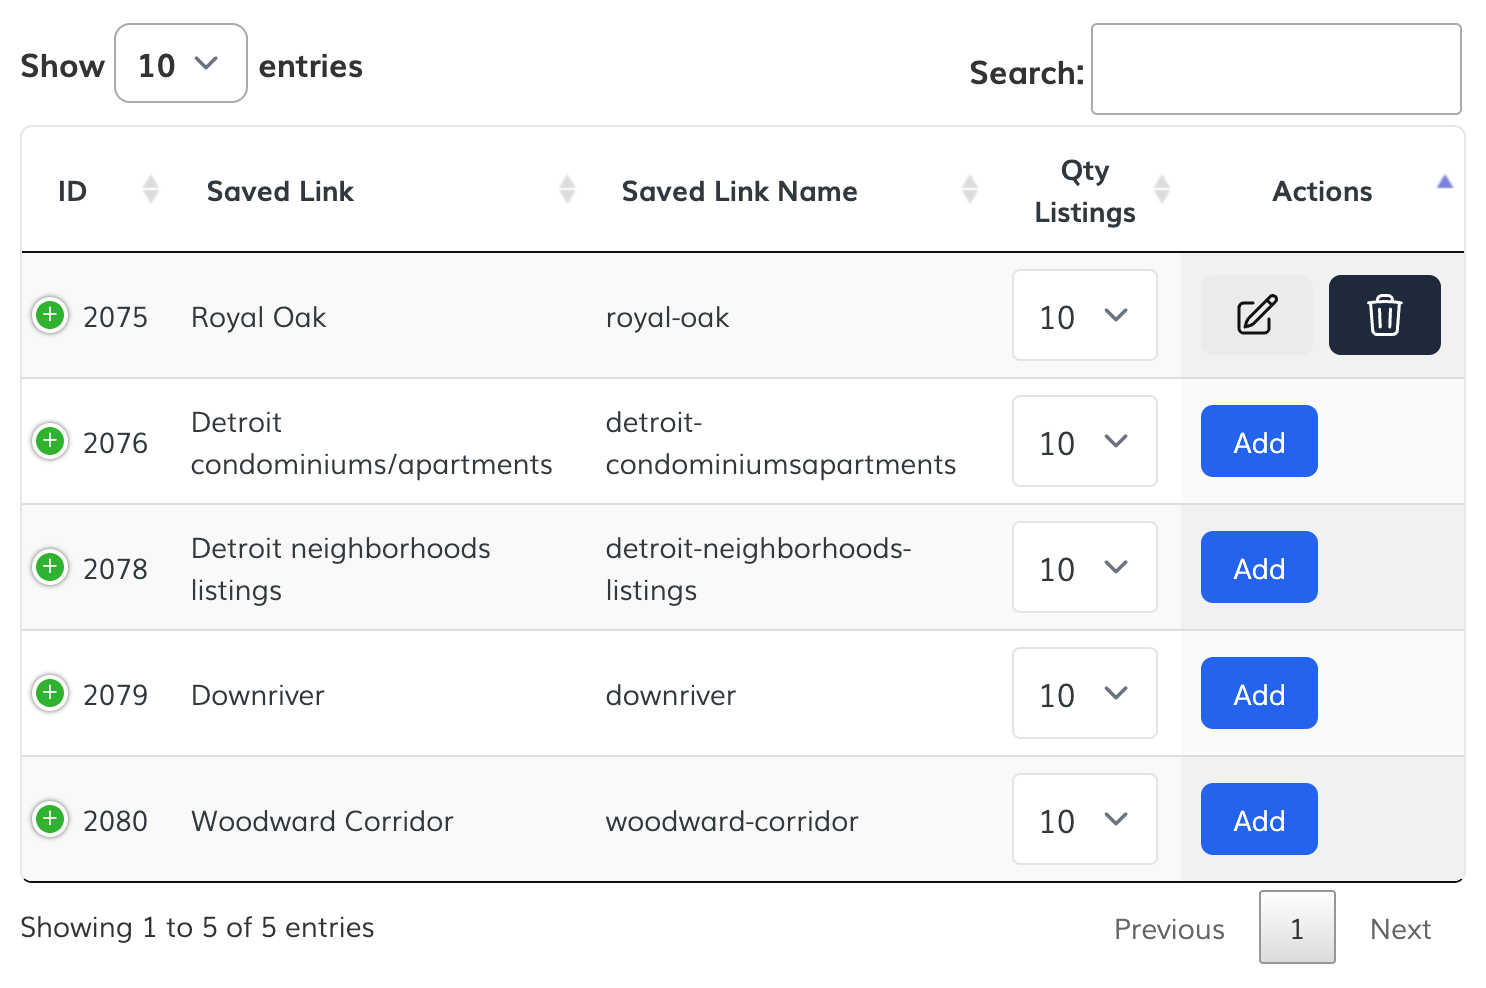Click Add for Detroit condominiums/apartments

1258,442
